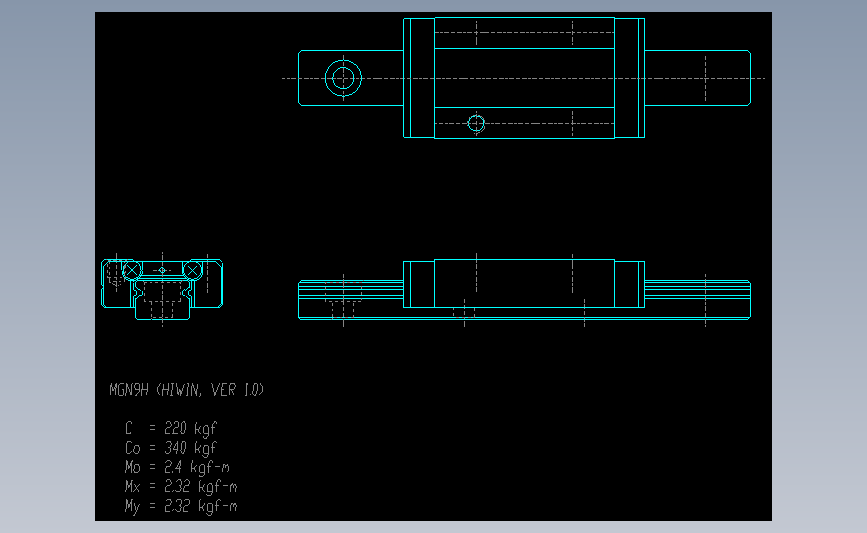Select the text line 'Co = 340 kgf'
Screen dimensions: 867x533
coord(171,448)
